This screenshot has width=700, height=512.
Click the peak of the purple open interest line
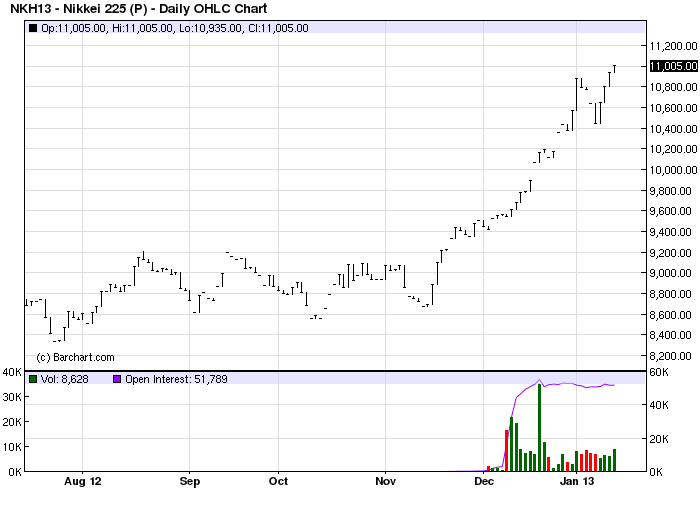(x=539, y=380)
